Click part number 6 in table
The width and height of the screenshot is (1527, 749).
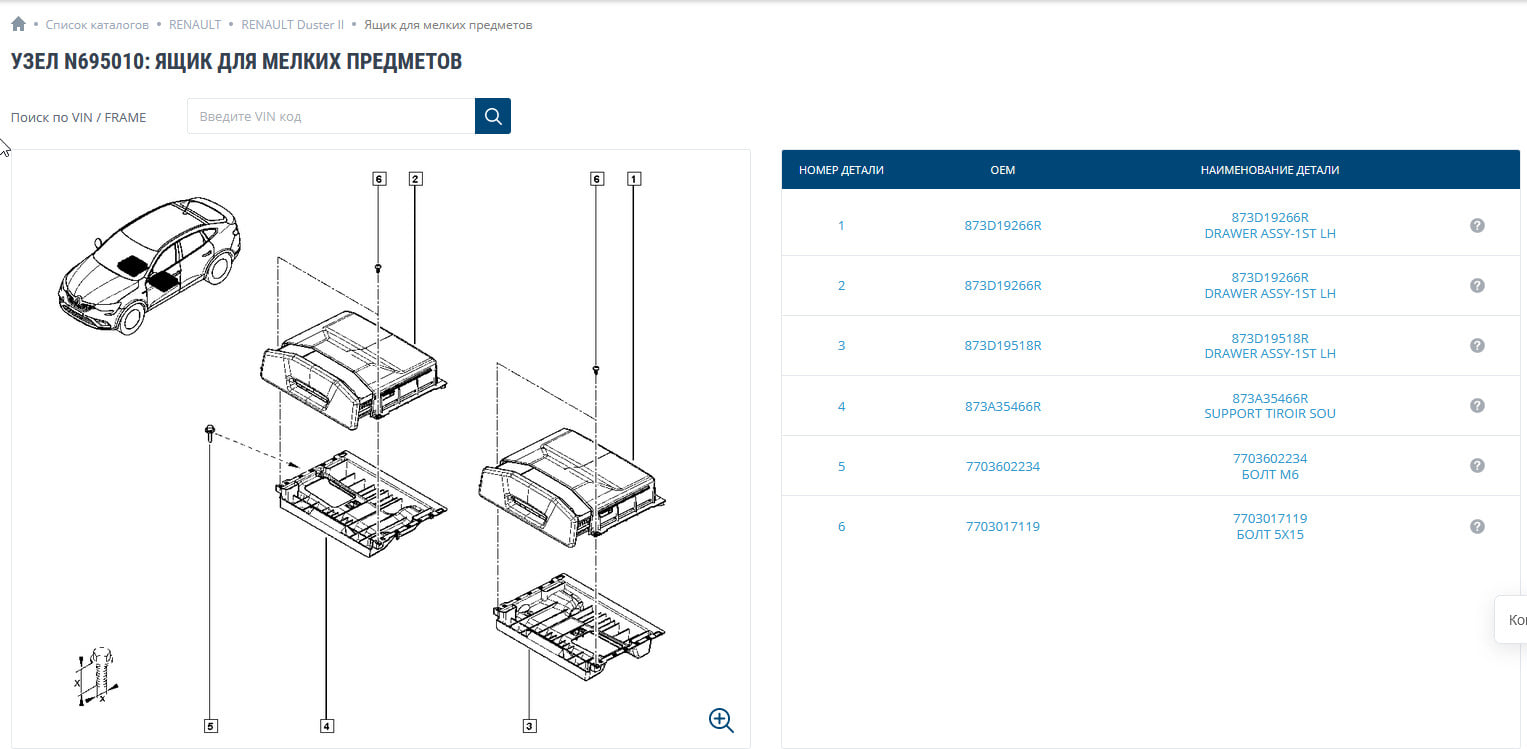[x=841, y=526]
